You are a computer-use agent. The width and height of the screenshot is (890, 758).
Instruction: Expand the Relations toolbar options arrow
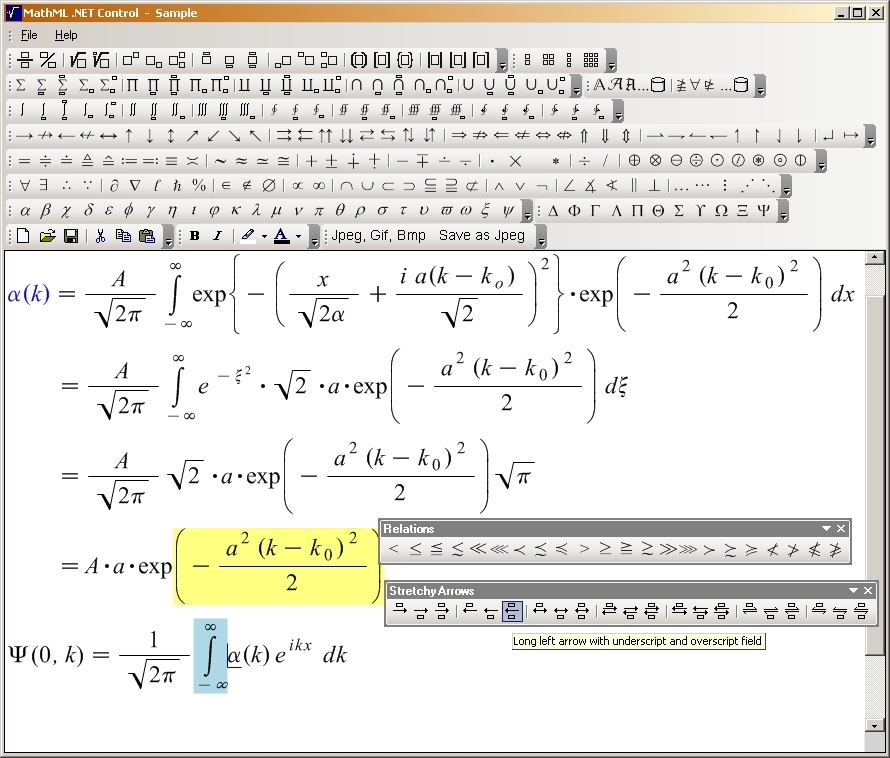coord(826,529)
